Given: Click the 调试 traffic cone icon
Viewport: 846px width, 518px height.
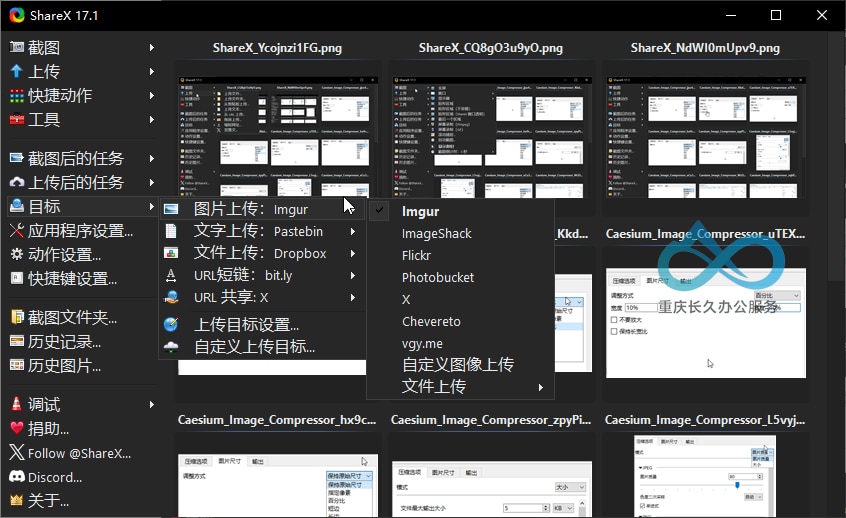Looking at the screenshot, I should [17, 404].
